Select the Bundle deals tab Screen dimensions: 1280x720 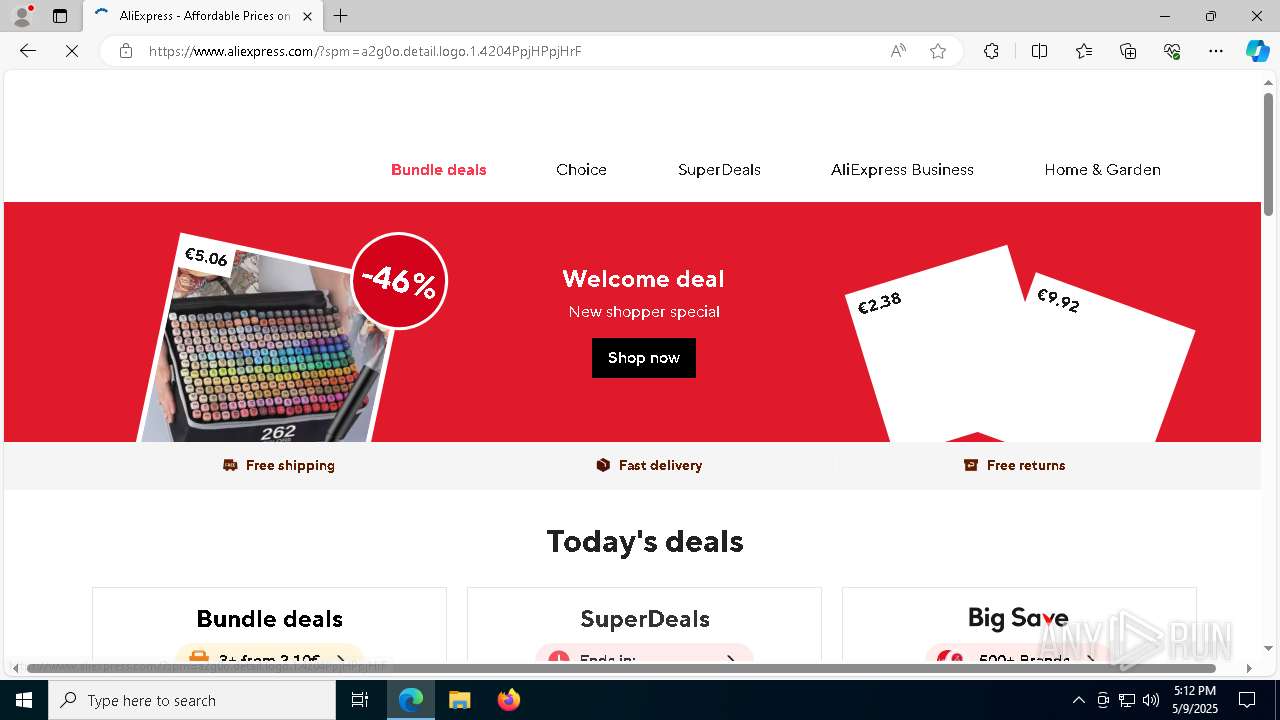[439, 170]
